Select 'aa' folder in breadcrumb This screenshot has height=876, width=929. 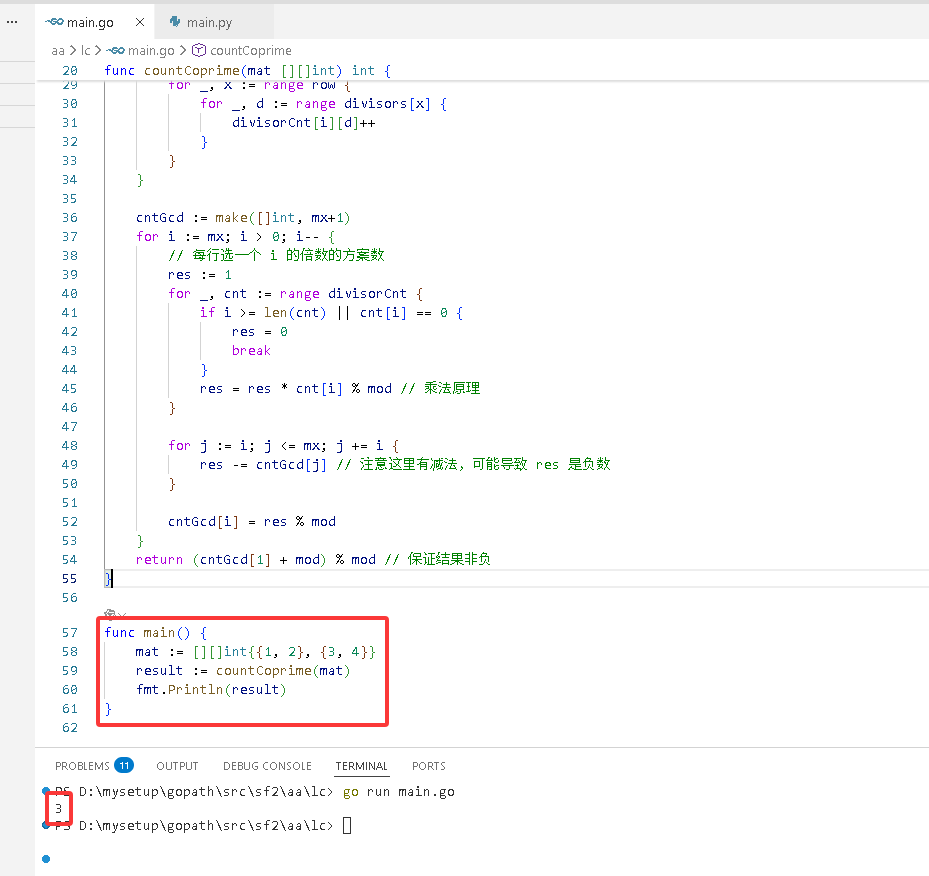(x=57, y=50)
